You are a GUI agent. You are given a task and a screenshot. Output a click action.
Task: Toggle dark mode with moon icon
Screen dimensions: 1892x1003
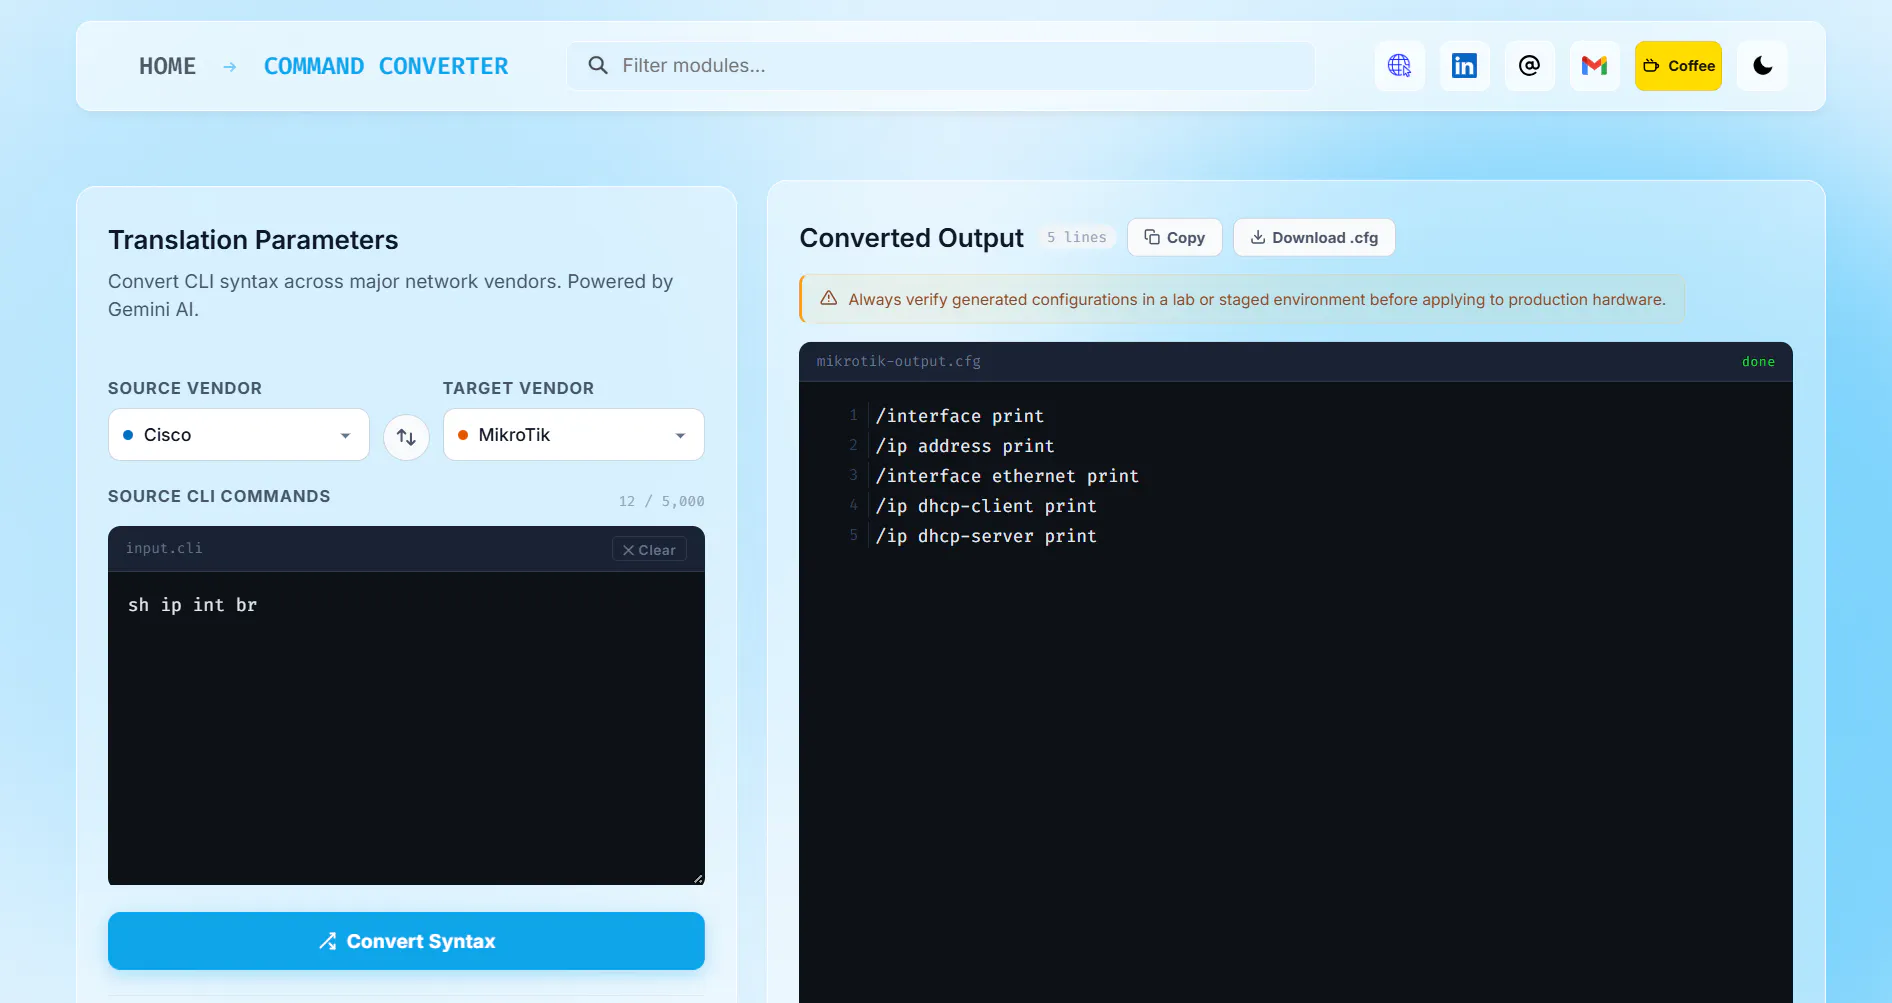pyautogui.click(x=1762, y=66)
